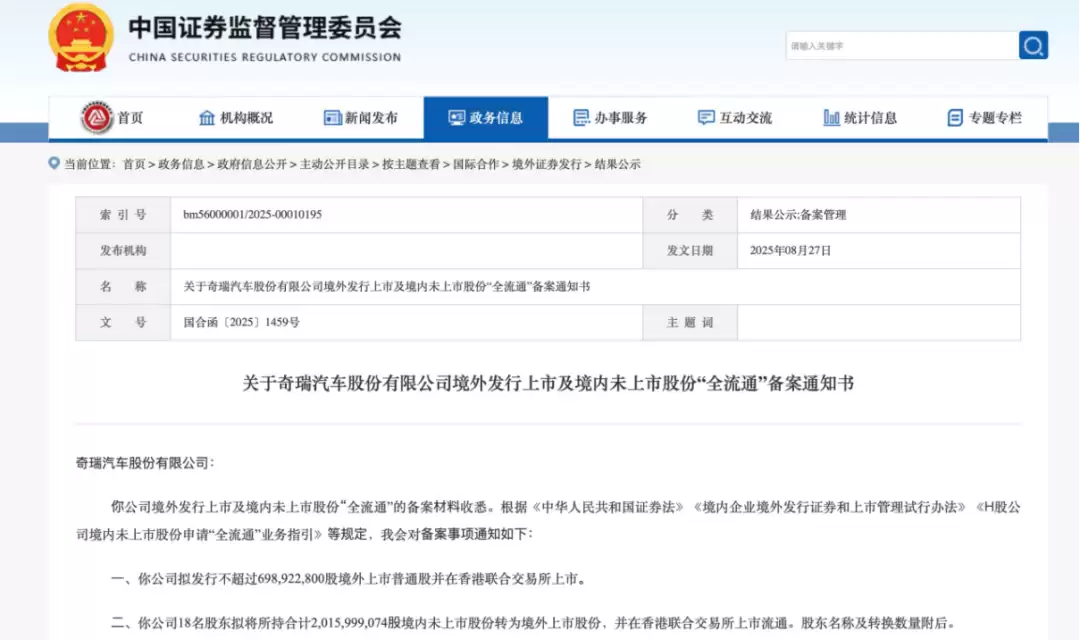
Task: Open 政府信息公开 breadcrumb link
Action: tap(251, 164)
